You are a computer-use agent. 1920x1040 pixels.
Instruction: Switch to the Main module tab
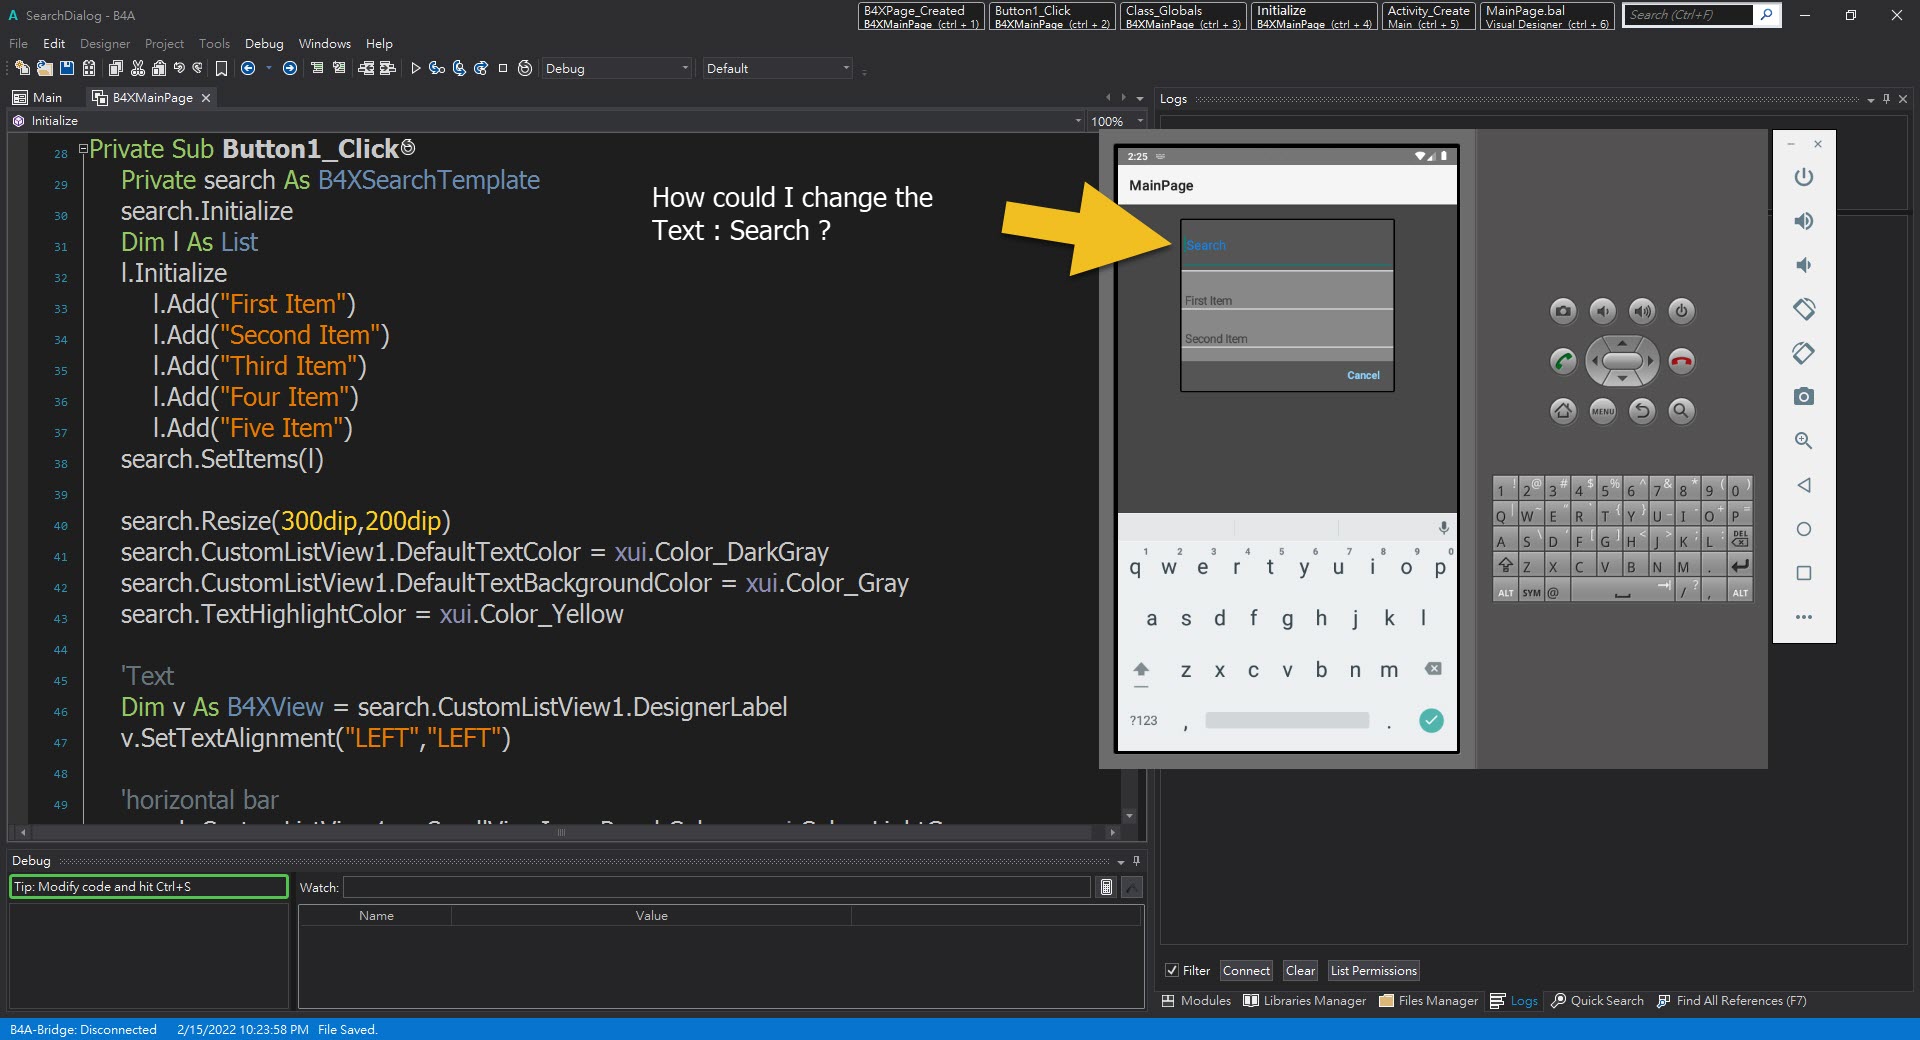click(x=38, y=97)
